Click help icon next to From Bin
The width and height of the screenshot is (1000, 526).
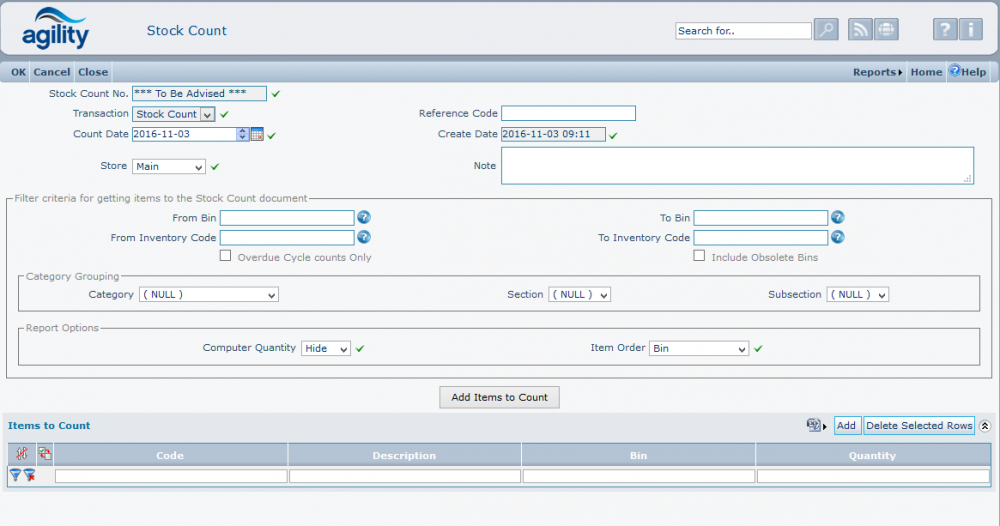point(364,217)
